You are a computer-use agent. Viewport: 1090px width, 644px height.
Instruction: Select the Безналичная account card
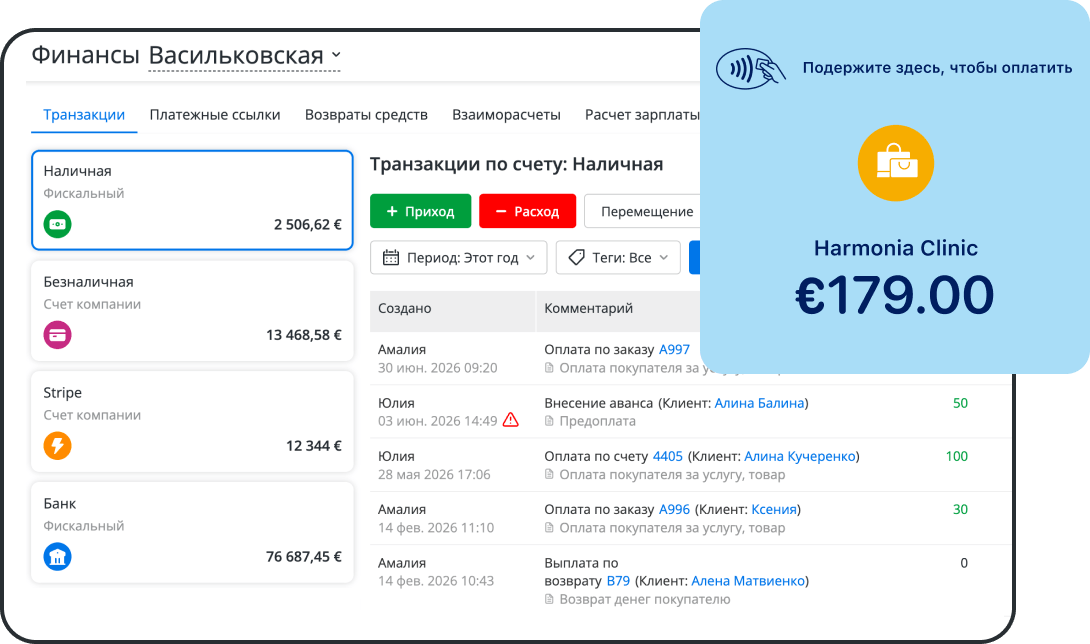pos(192,311)
